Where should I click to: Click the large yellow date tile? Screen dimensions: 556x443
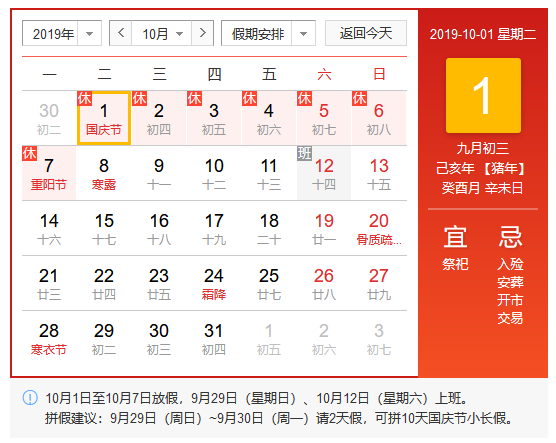coord(483,95)
